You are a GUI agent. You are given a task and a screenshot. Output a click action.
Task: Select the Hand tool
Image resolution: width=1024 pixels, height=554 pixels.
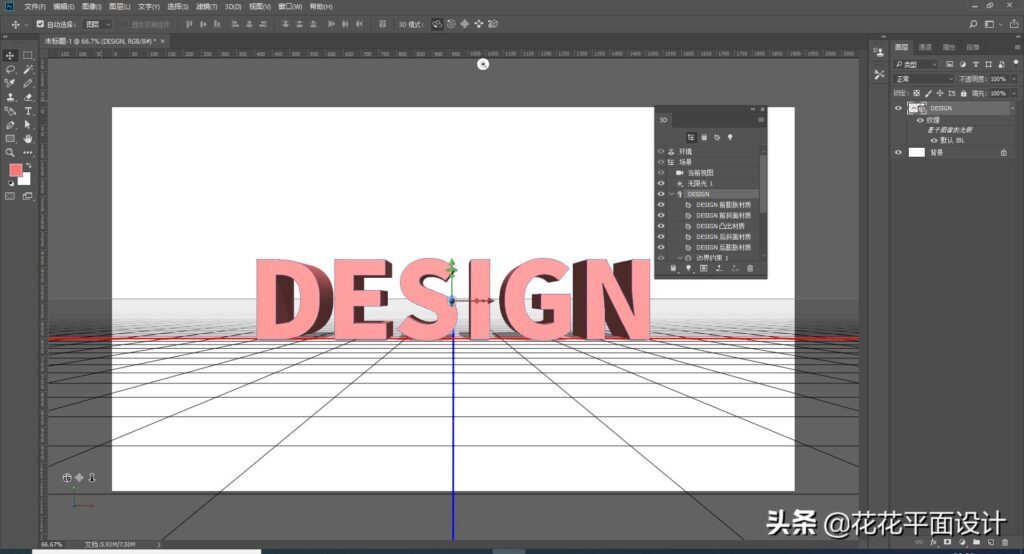28,138
